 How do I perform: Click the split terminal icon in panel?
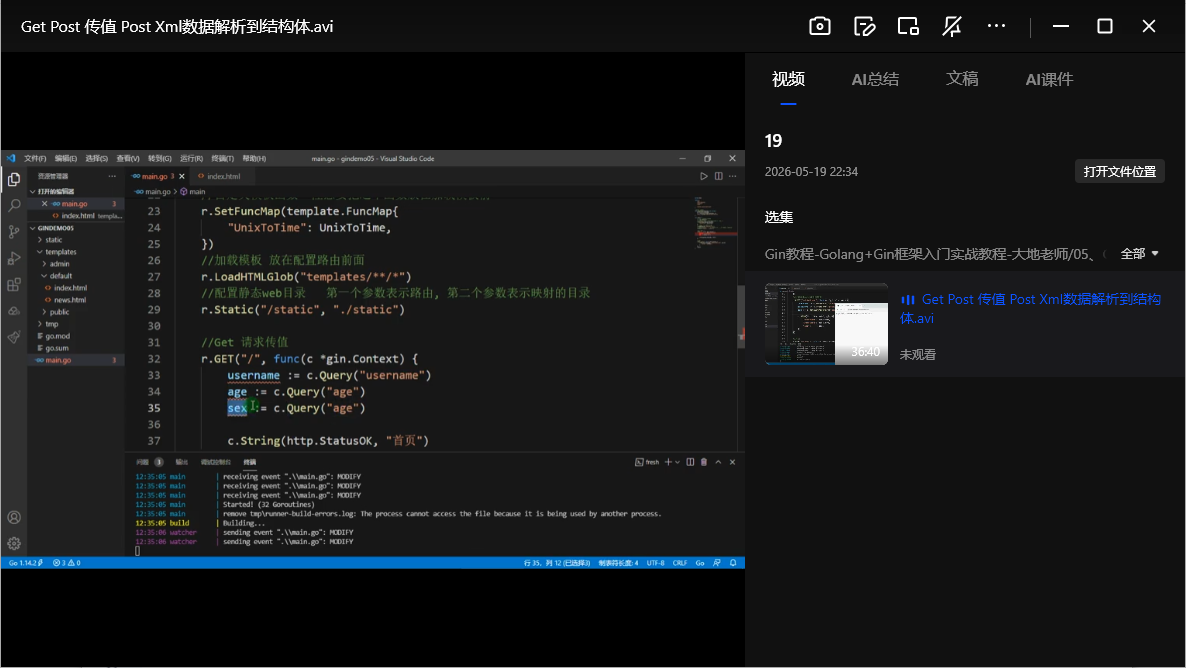pos(690,462)
